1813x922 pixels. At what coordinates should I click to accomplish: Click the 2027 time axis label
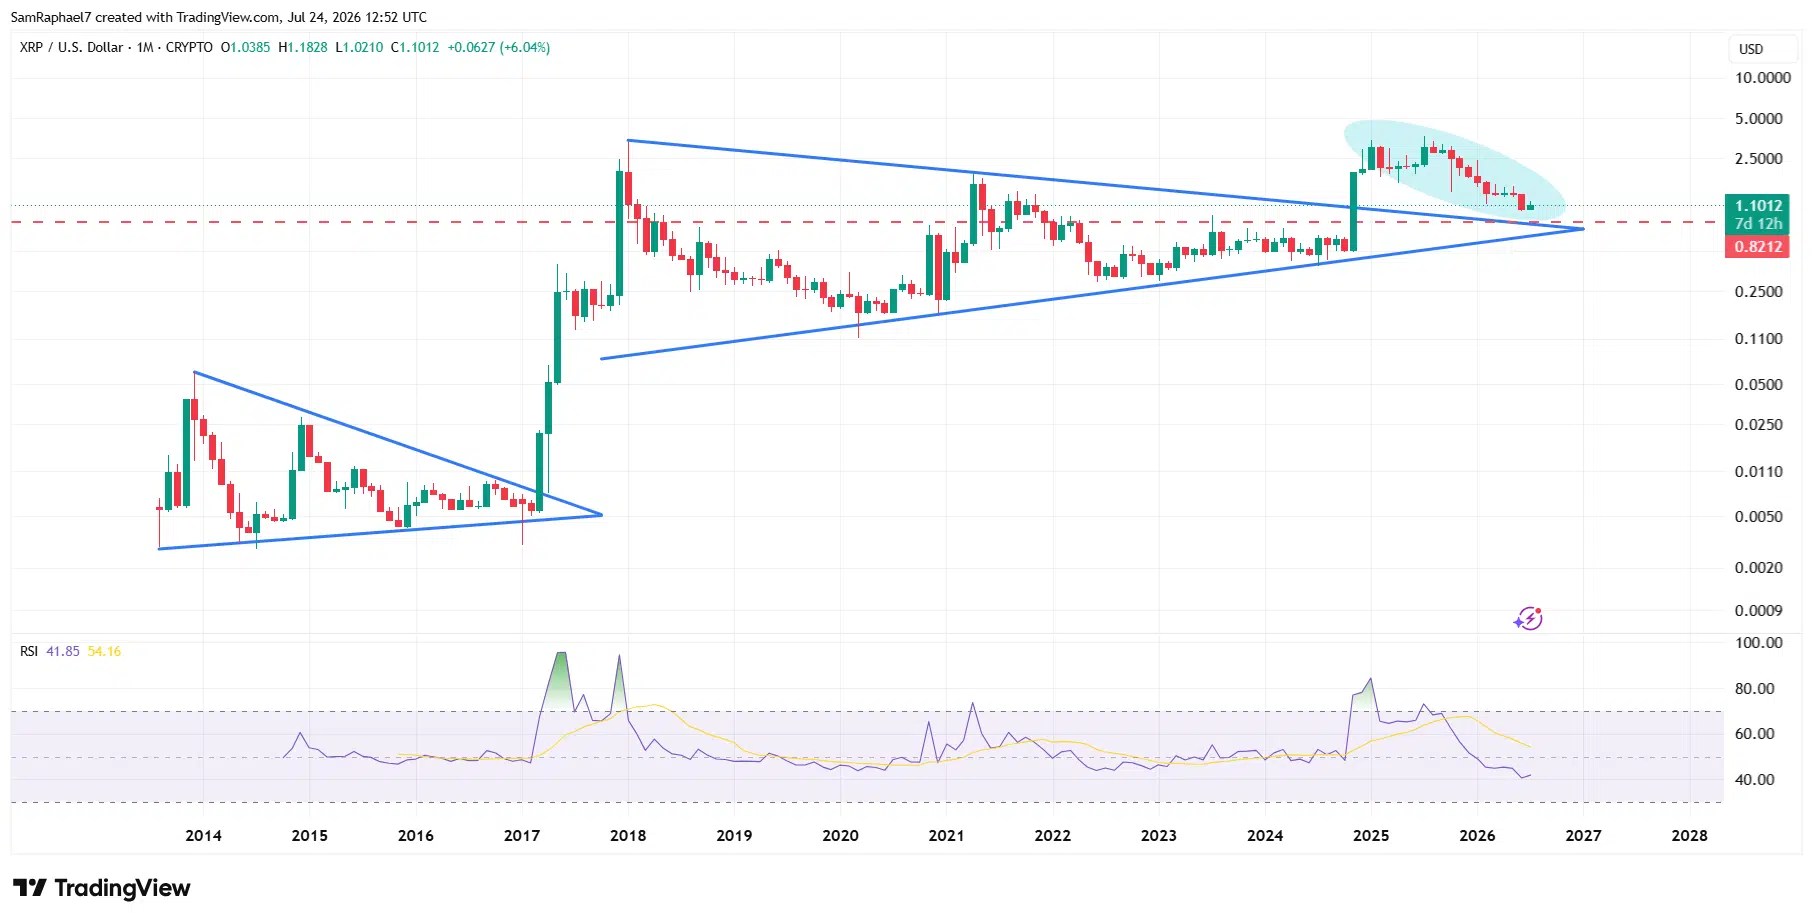1583,836
